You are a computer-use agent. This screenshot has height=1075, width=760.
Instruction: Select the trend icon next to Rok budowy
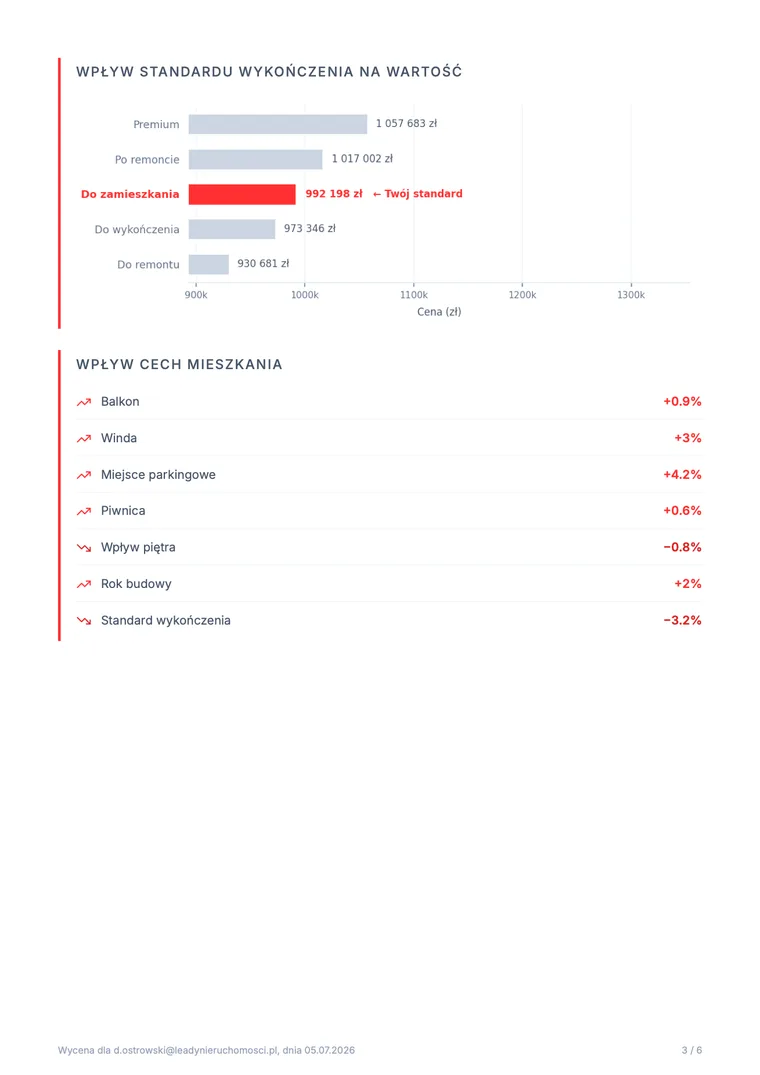[x=84, y=584]
